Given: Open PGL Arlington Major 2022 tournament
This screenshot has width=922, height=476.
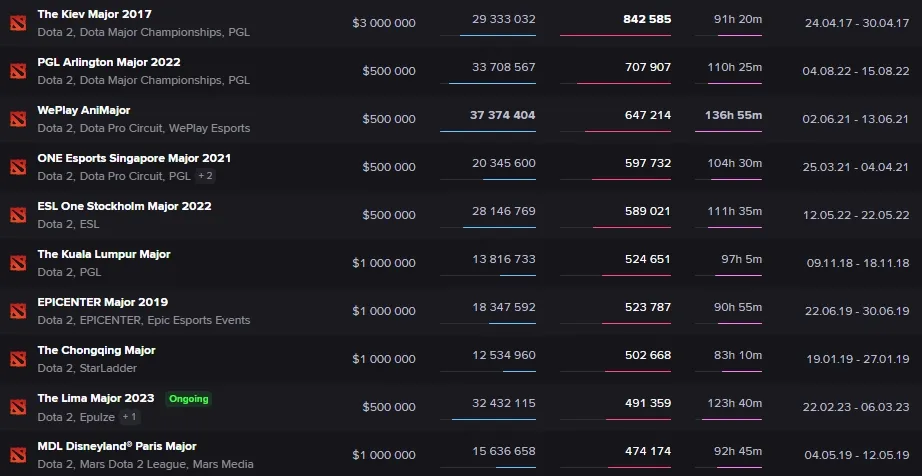Looking at the screenshot, I should coord(109,62).
